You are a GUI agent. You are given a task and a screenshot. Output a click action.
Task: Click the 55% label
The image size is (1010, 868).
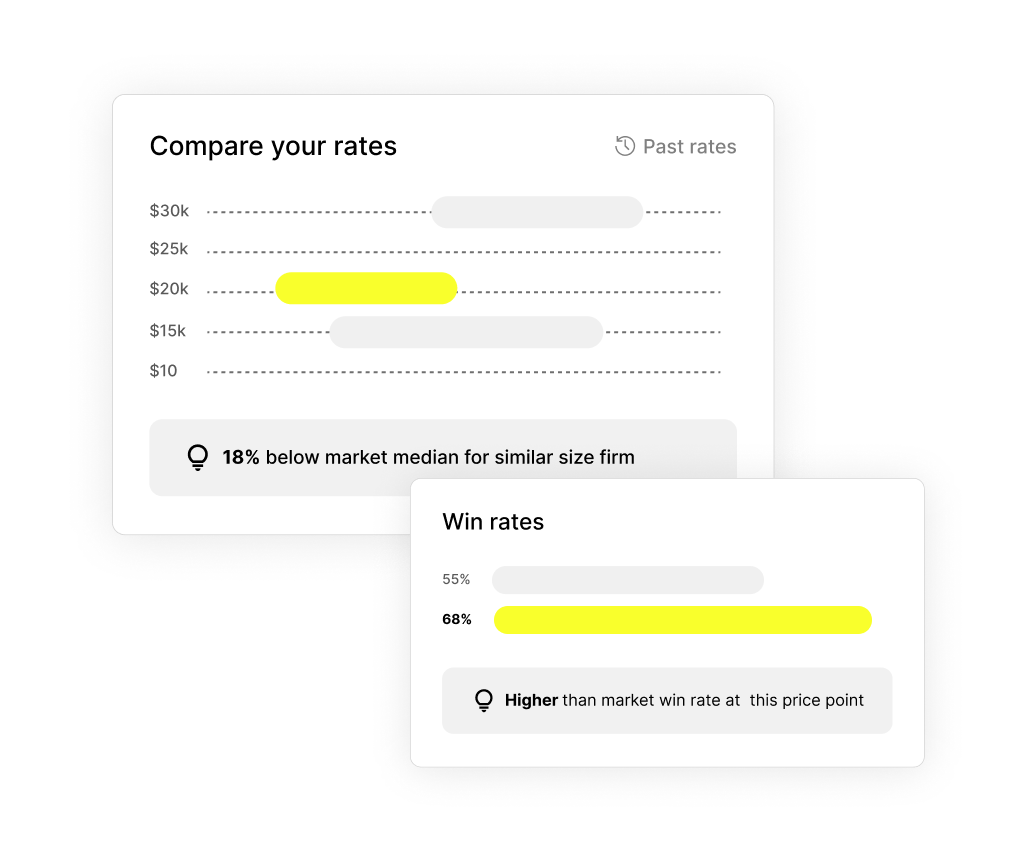(x=456, y=580)
